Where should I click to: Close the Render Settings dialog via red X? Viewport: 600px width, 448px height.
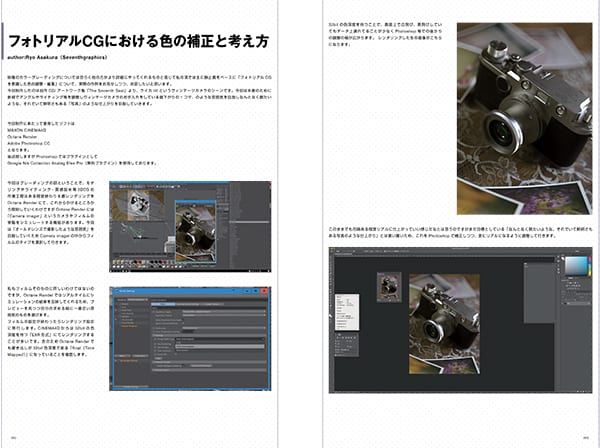[264, 291]
